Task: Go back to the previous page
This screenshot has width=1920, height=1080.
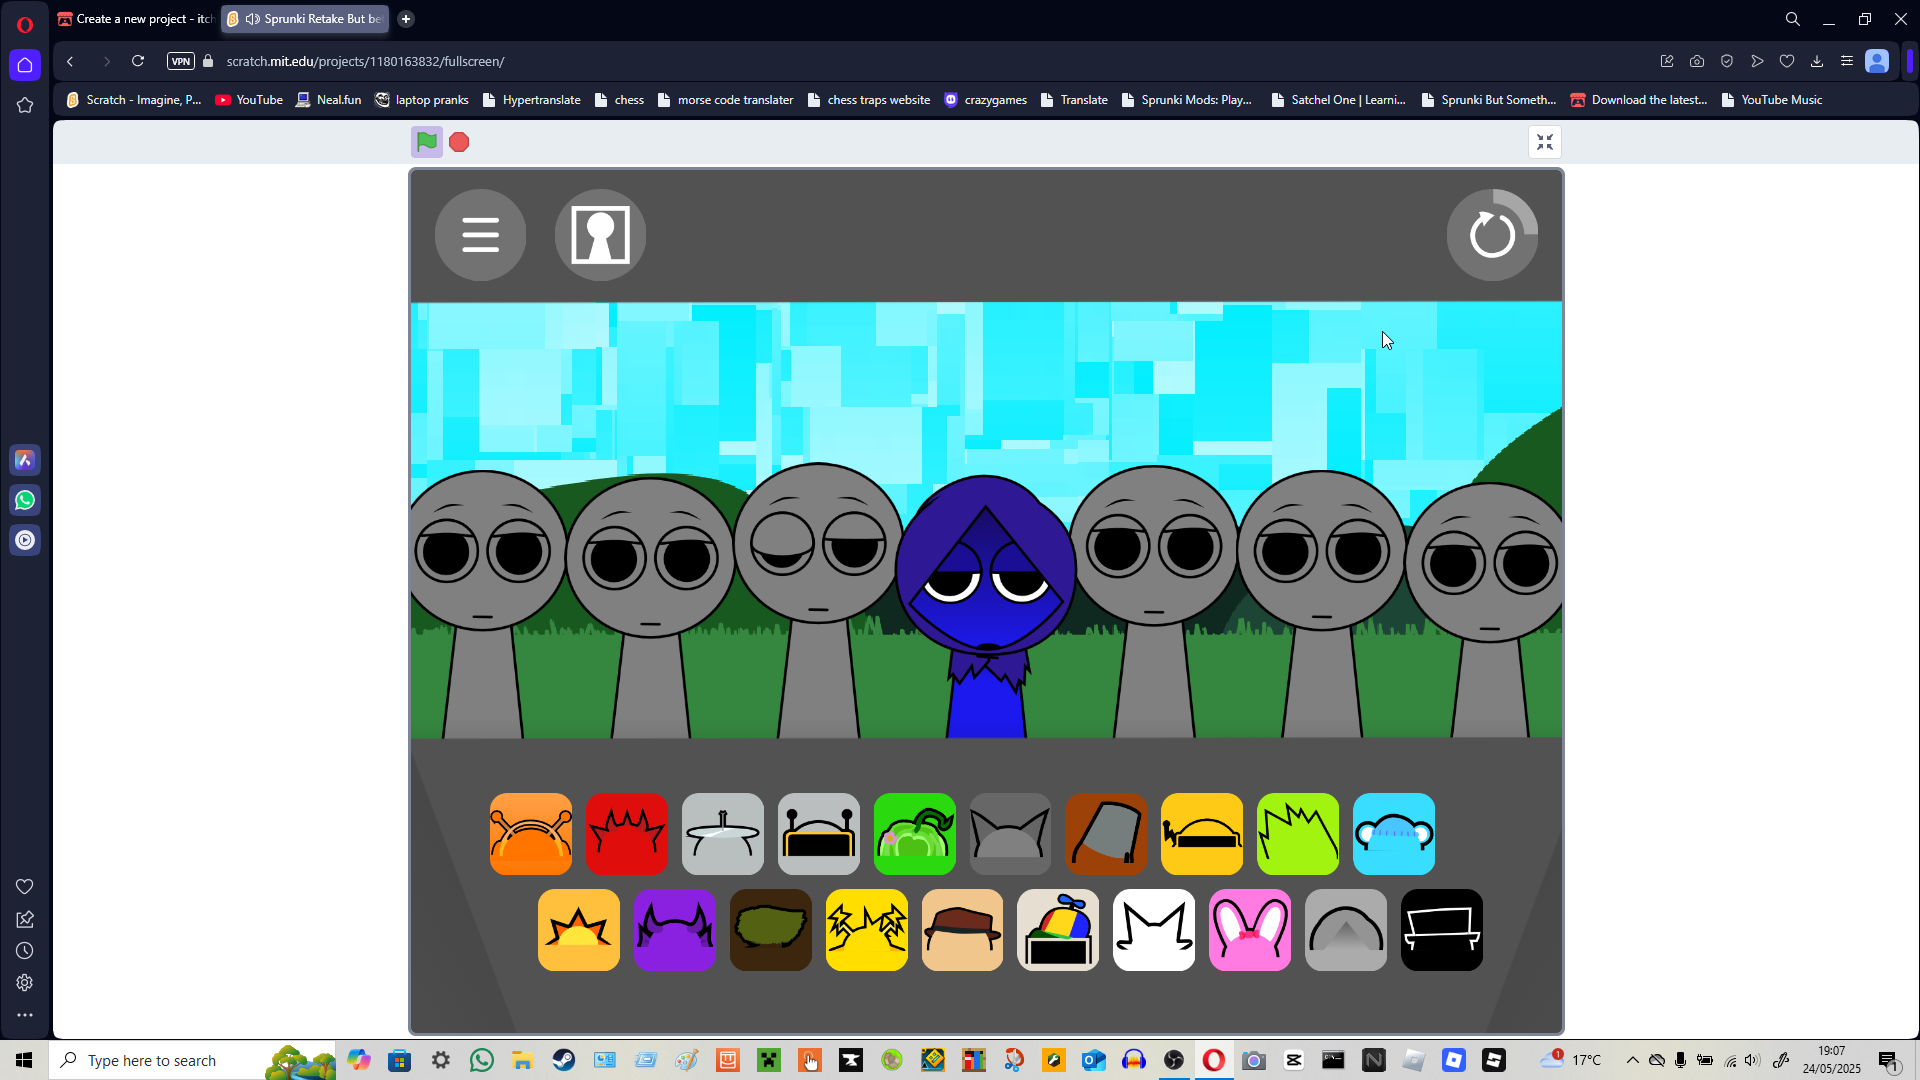Action: pos(70,61)
